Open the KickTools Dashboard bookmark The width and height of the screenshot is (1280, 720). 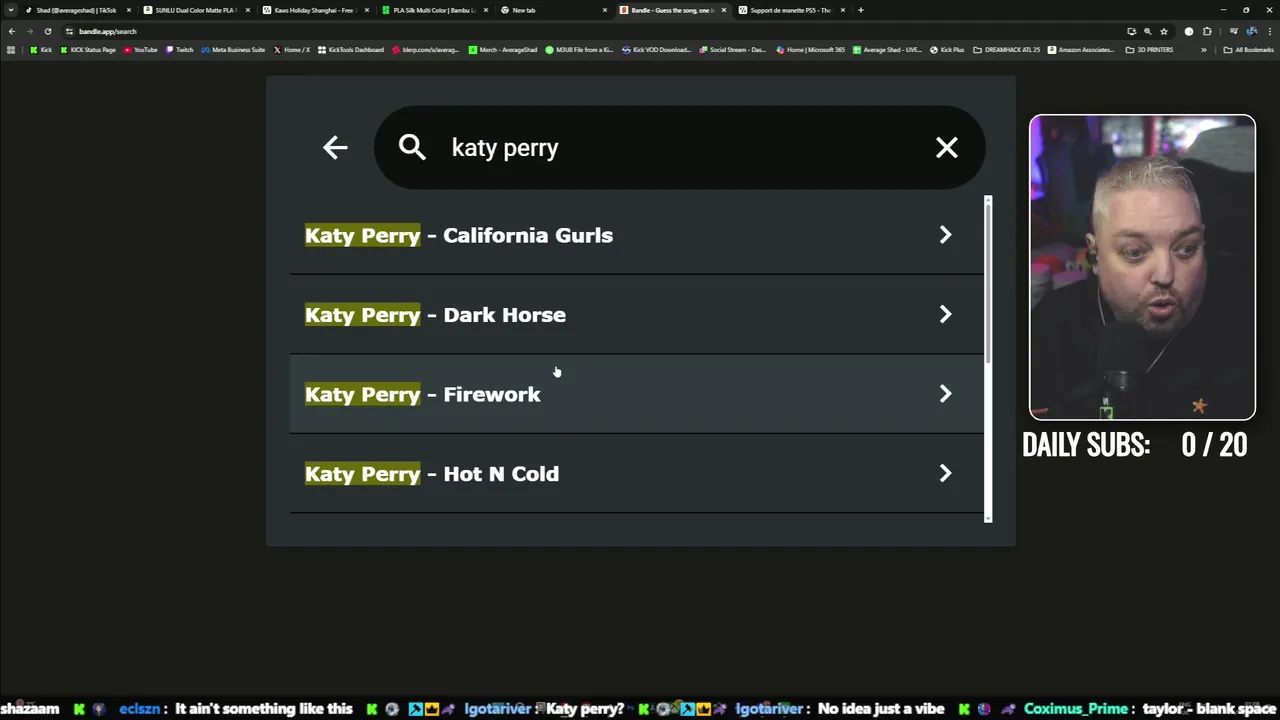[350, 50]
